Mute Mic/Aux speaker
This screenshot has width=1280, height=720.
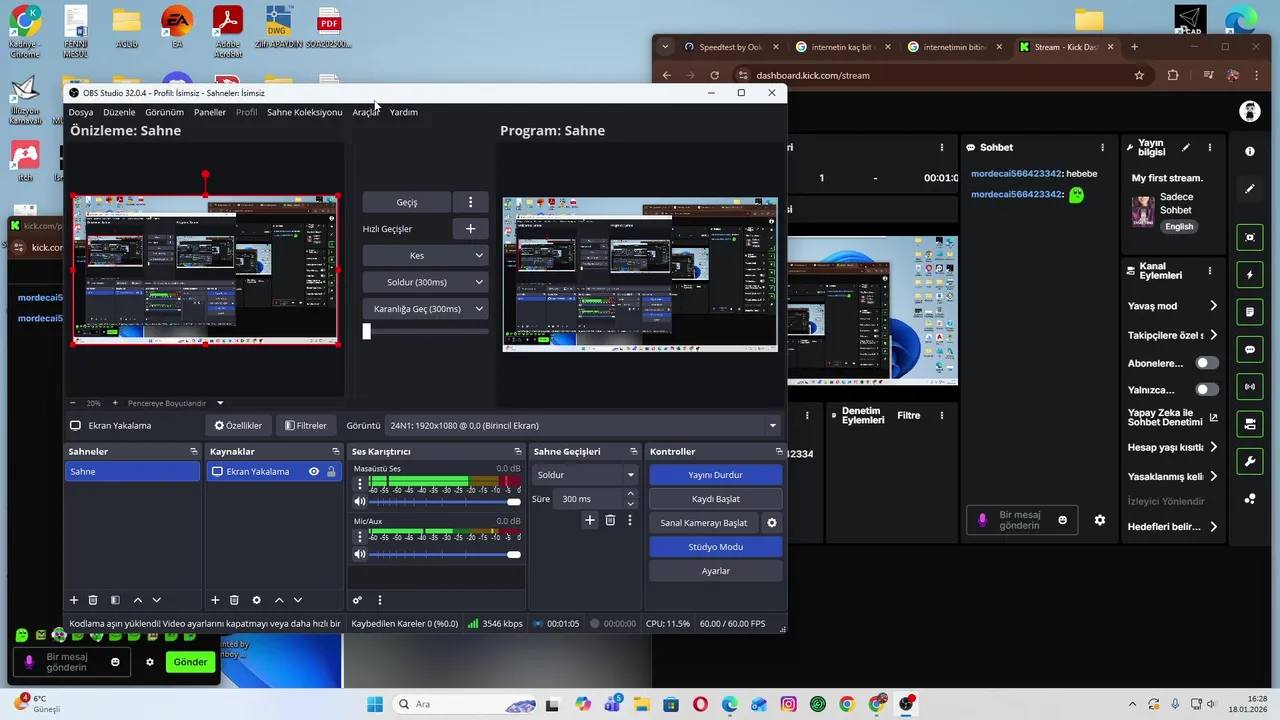360,554
